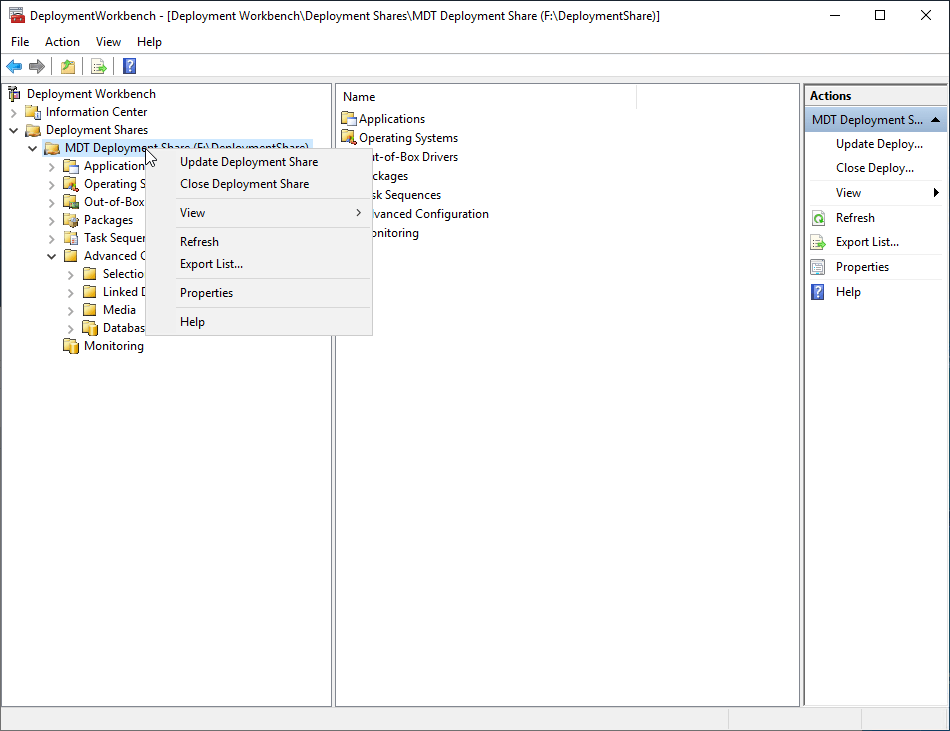Click the Up One Level folder toolbar icon
Screen dimensions: 950x731
point(67,66)
